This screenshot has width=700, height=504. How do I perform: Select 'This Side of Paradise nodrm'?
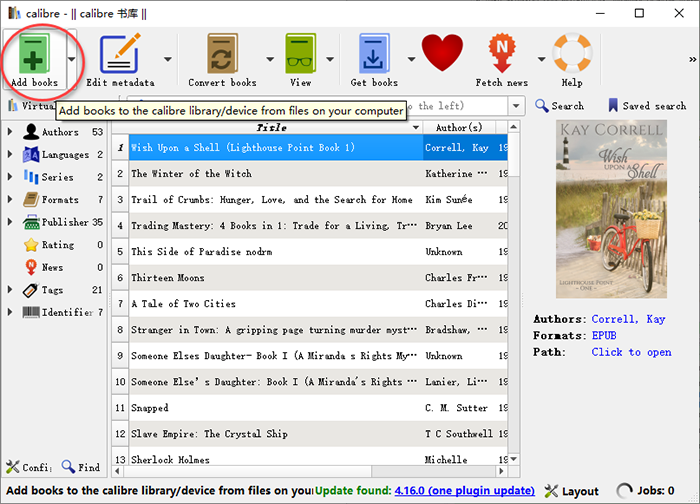click(x=309, y=252)
